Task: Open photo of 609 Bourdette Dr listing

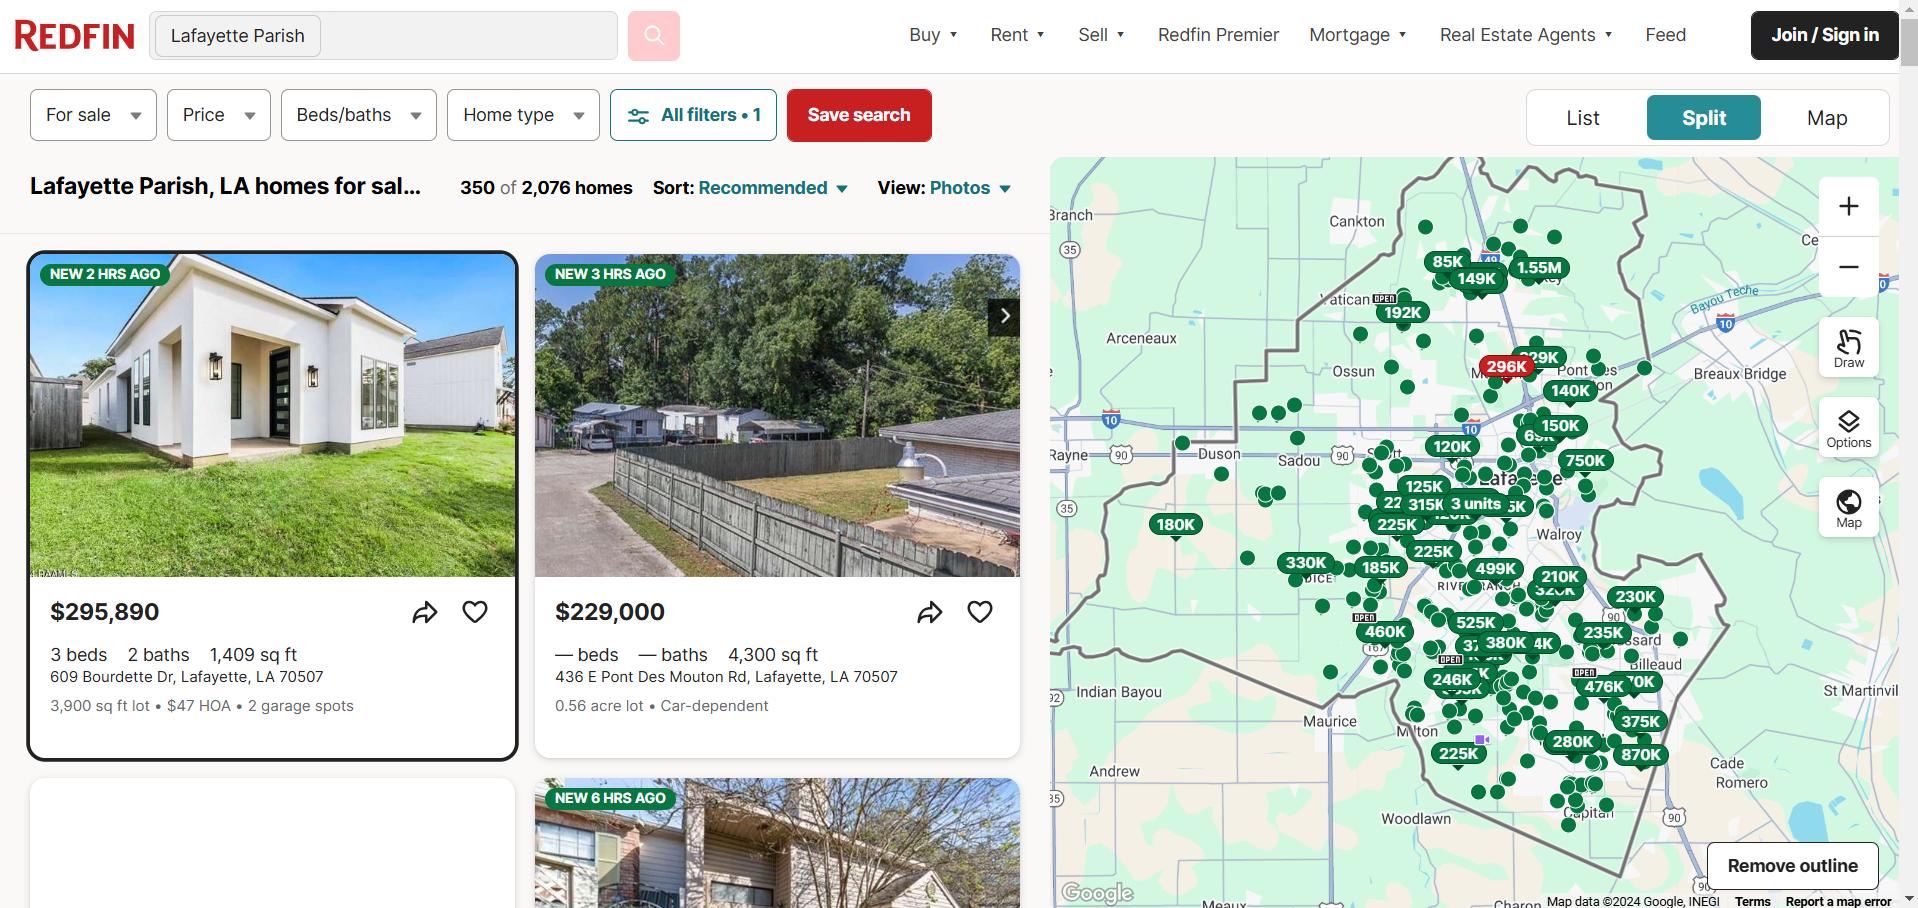Action: [x=272, y=415]
